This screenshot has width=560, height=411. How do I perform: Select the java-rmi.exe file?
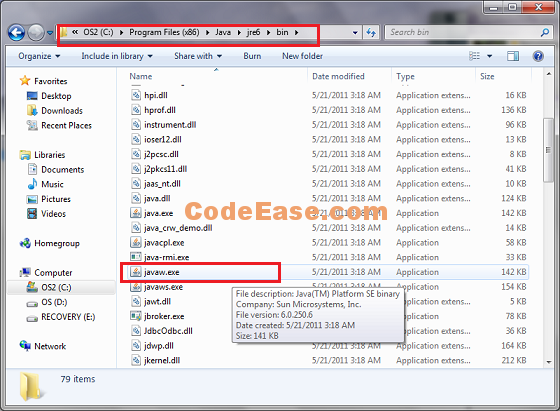pyautogui.click(x=160, y=257)
